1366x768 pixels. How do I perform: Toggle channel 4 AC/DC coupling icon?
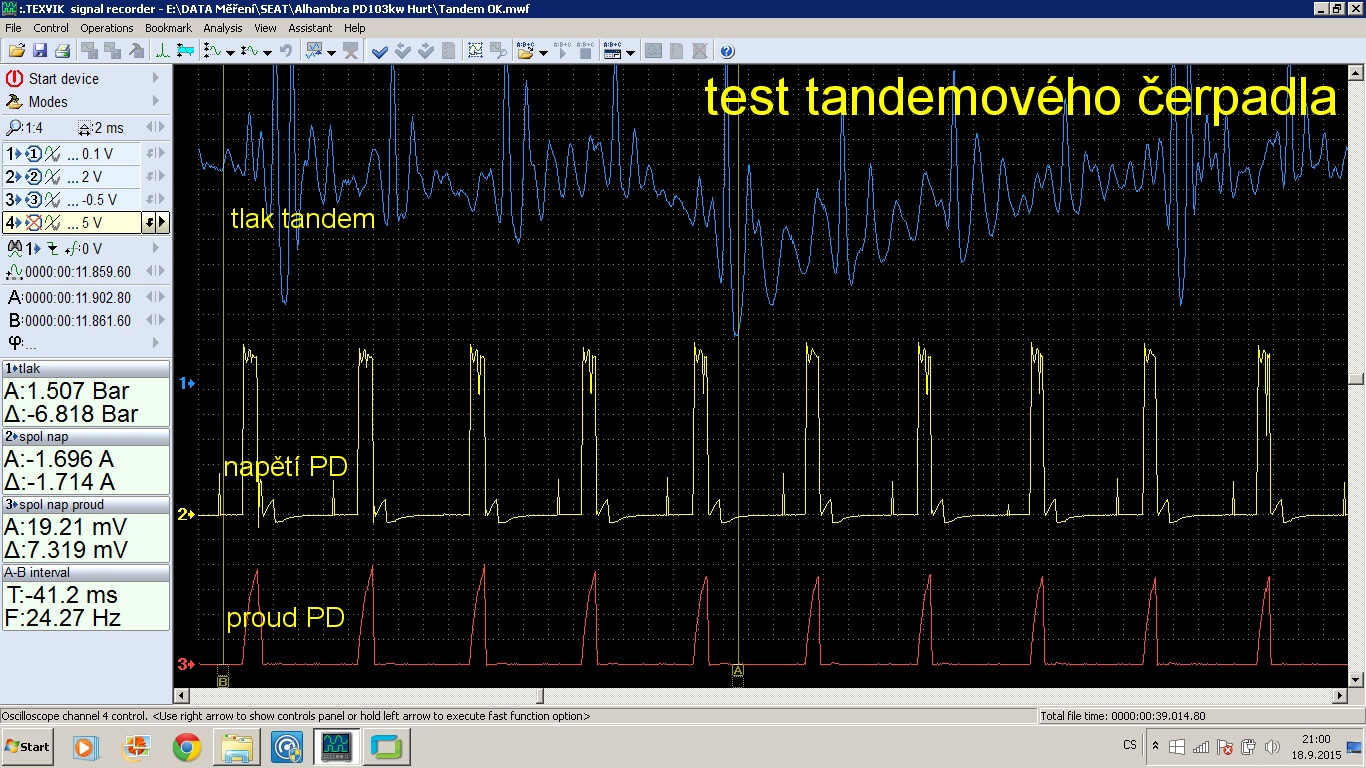53,223
